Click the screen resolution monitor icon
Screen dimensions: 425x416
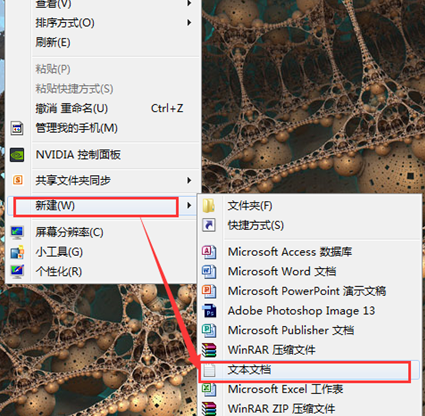tap(17, 233)
